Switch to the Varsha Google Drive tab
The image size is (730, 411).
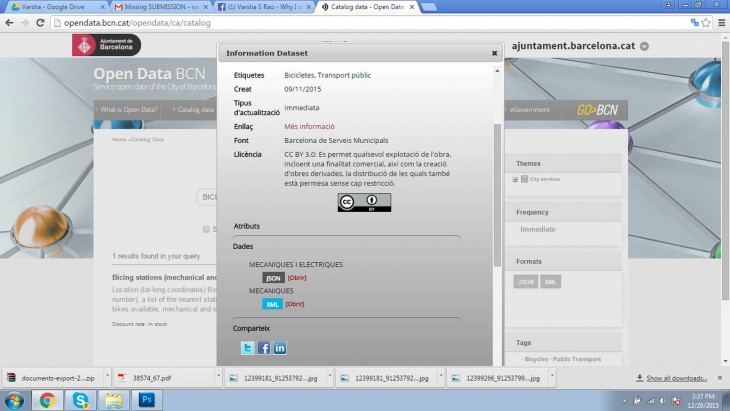(50, 6)
